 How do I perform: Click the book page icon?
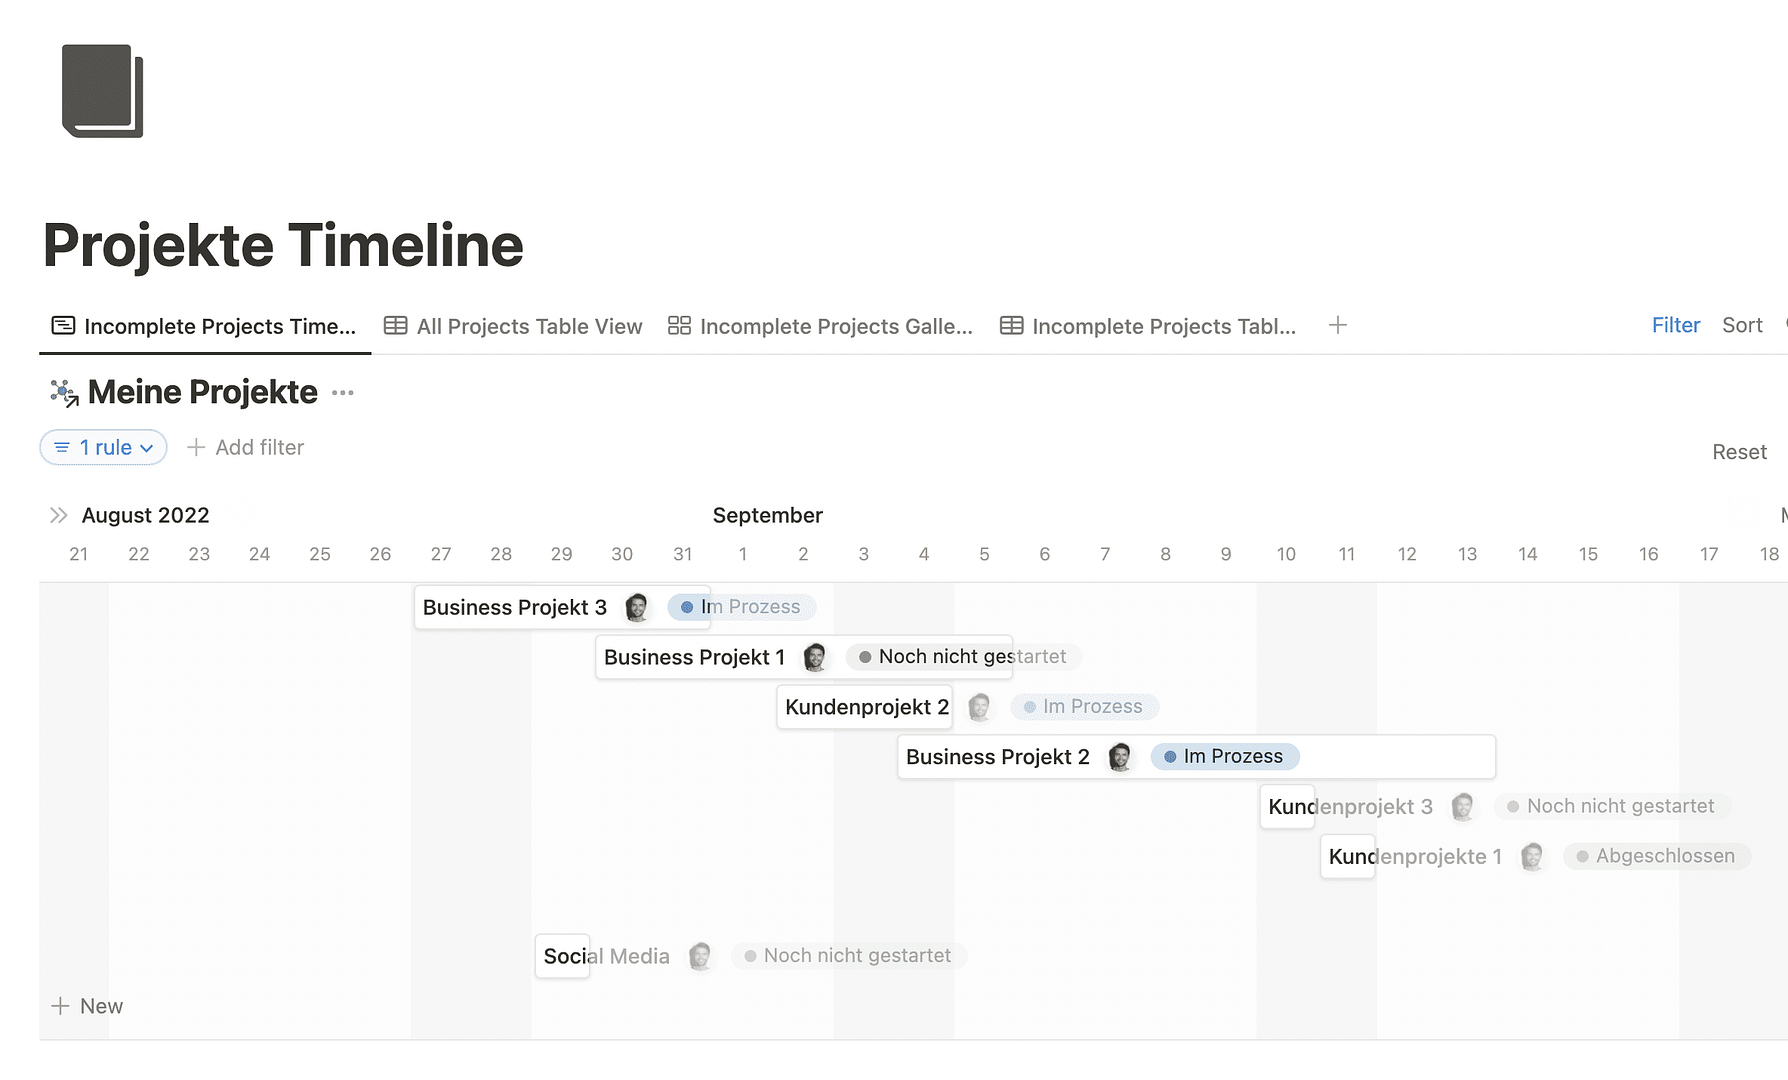(102, 91)
